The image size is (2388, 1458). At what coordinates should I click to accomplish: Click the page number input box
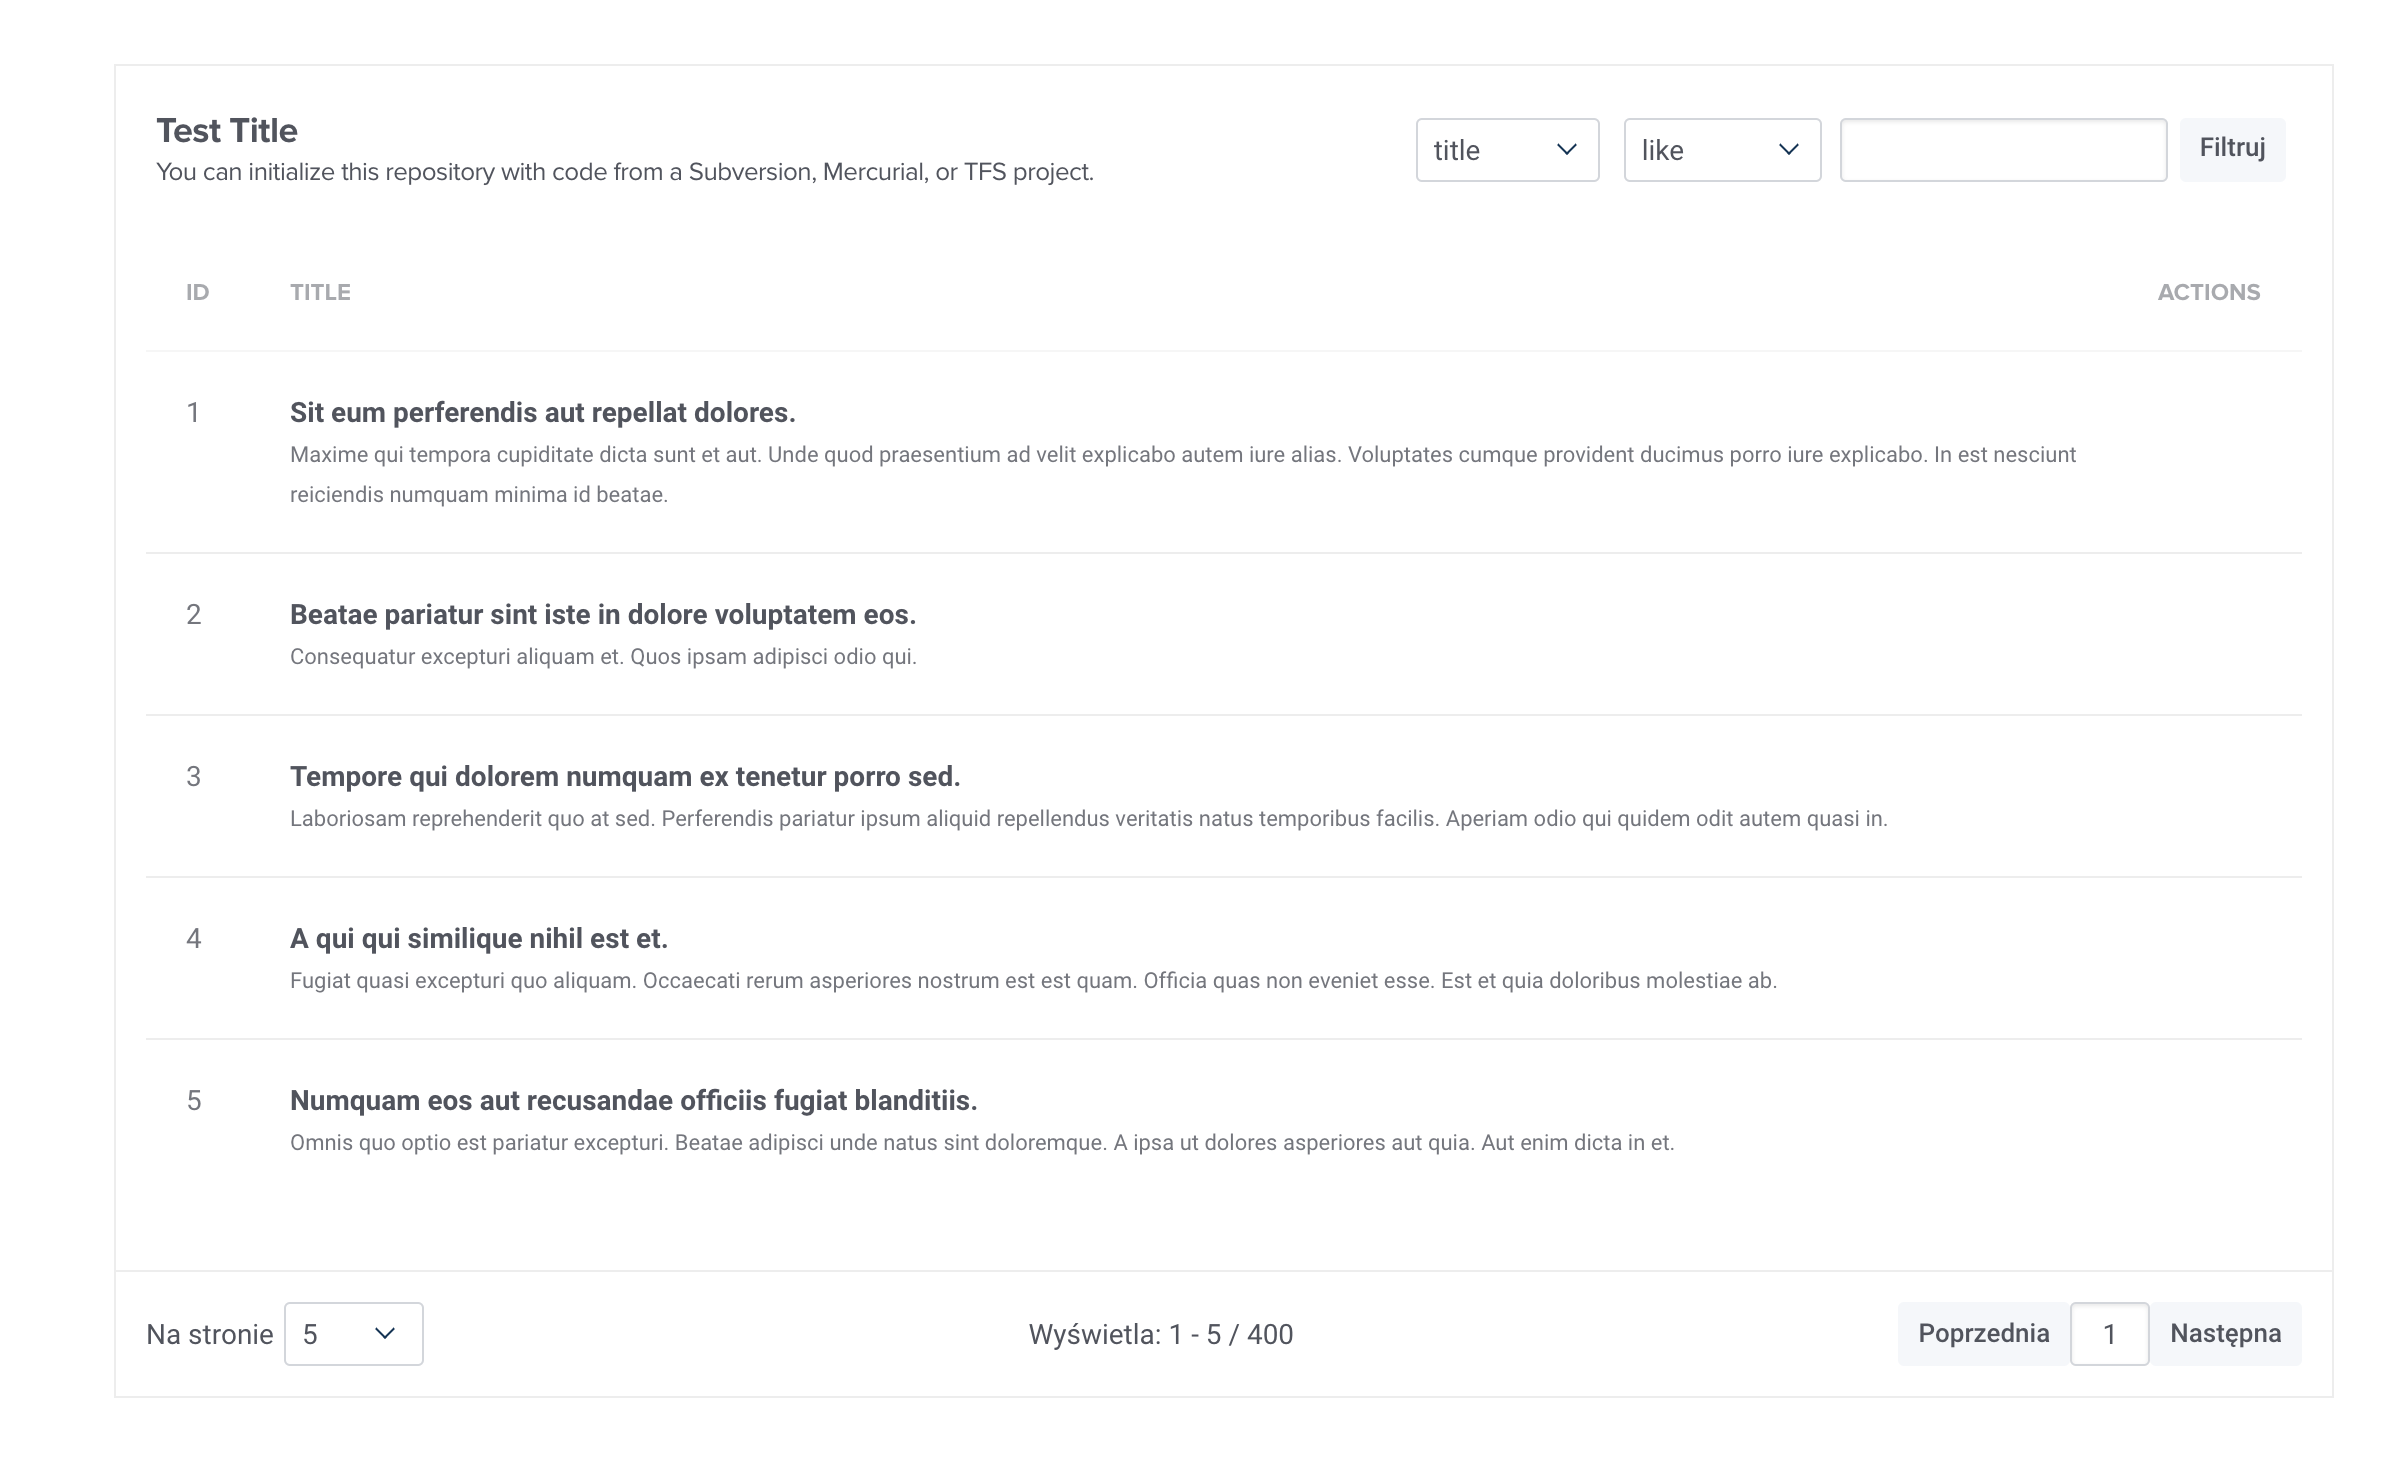click(2109, 1333)
